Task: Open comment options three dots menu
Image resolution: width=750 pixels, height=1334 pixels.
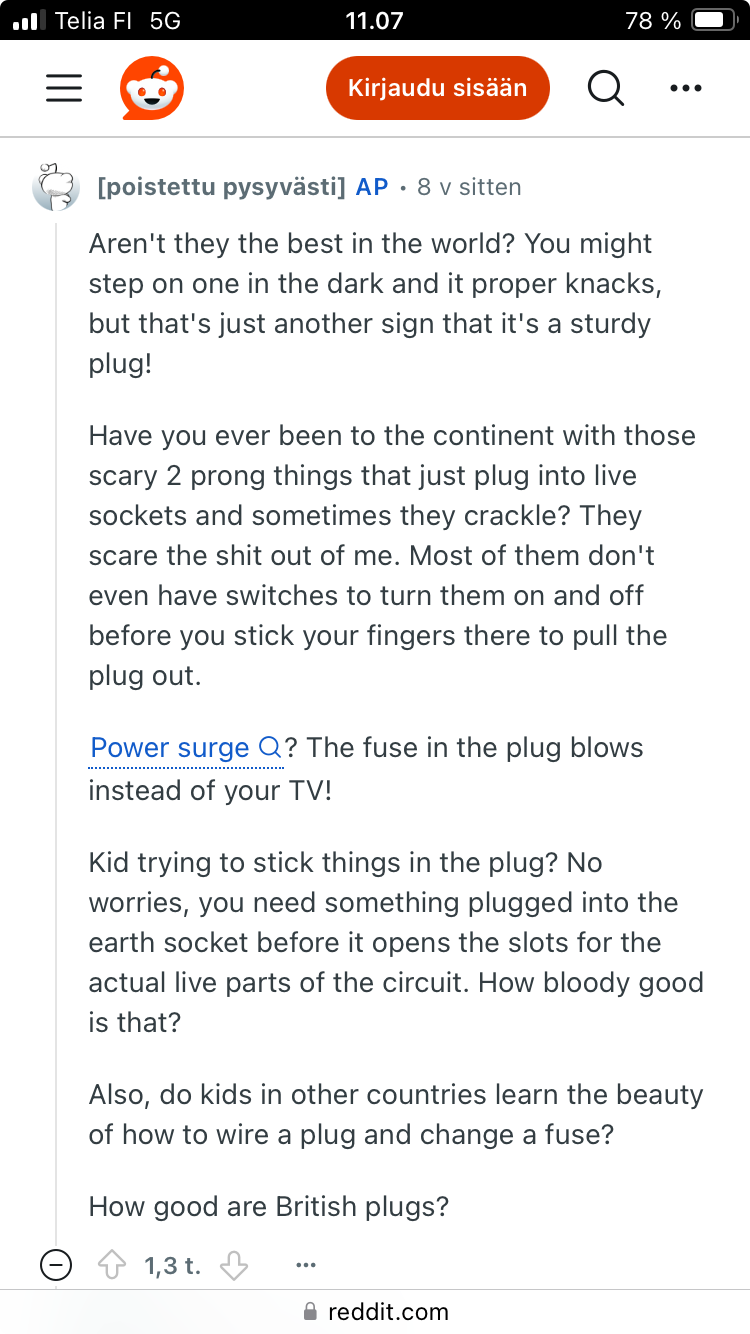Action: (x=306, y=1265)
